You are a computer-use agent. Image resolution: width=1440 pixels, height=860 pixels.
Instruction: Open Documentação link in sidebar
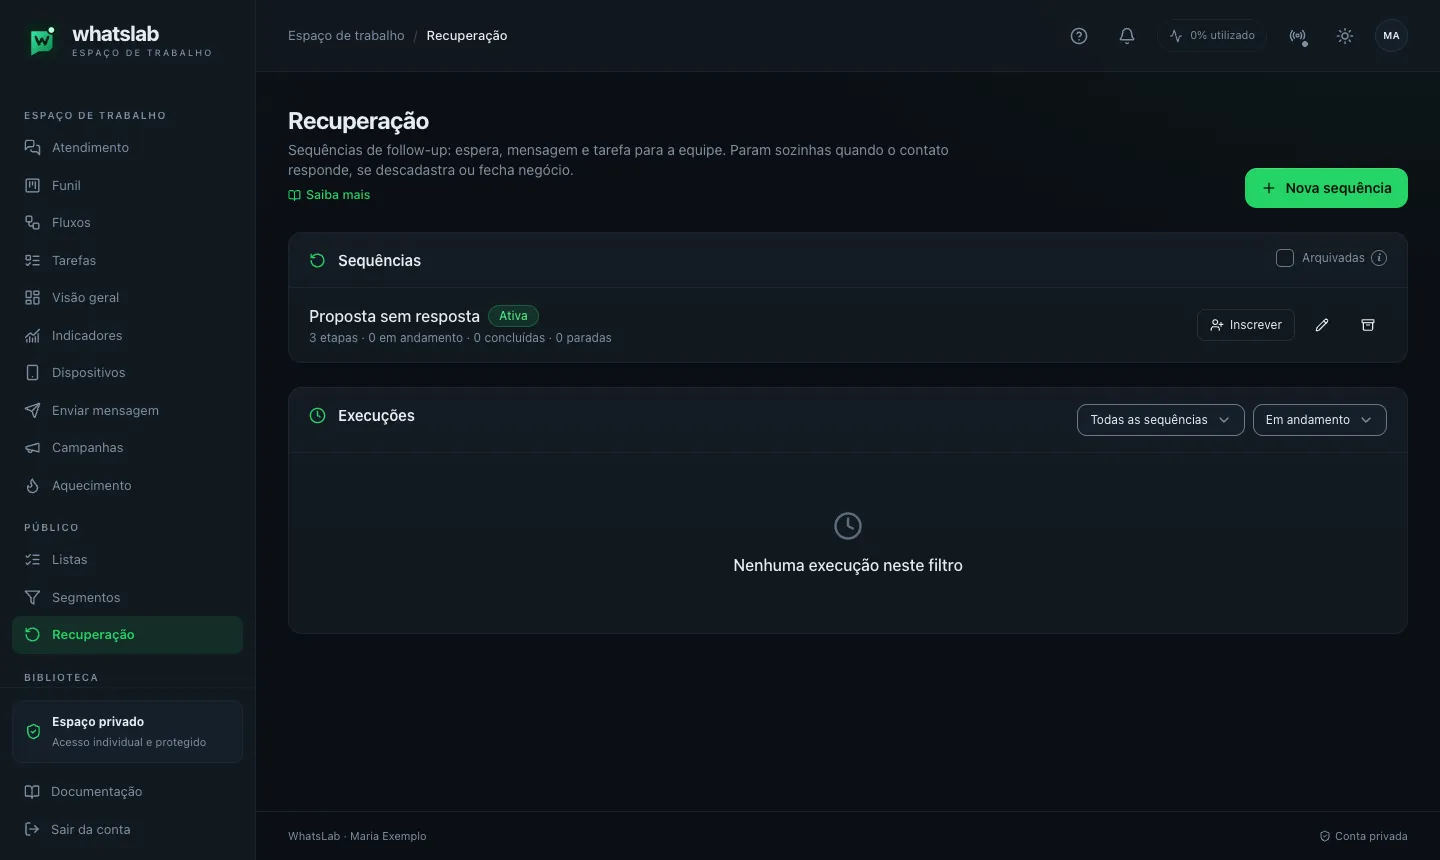click(x=127, y=792)
